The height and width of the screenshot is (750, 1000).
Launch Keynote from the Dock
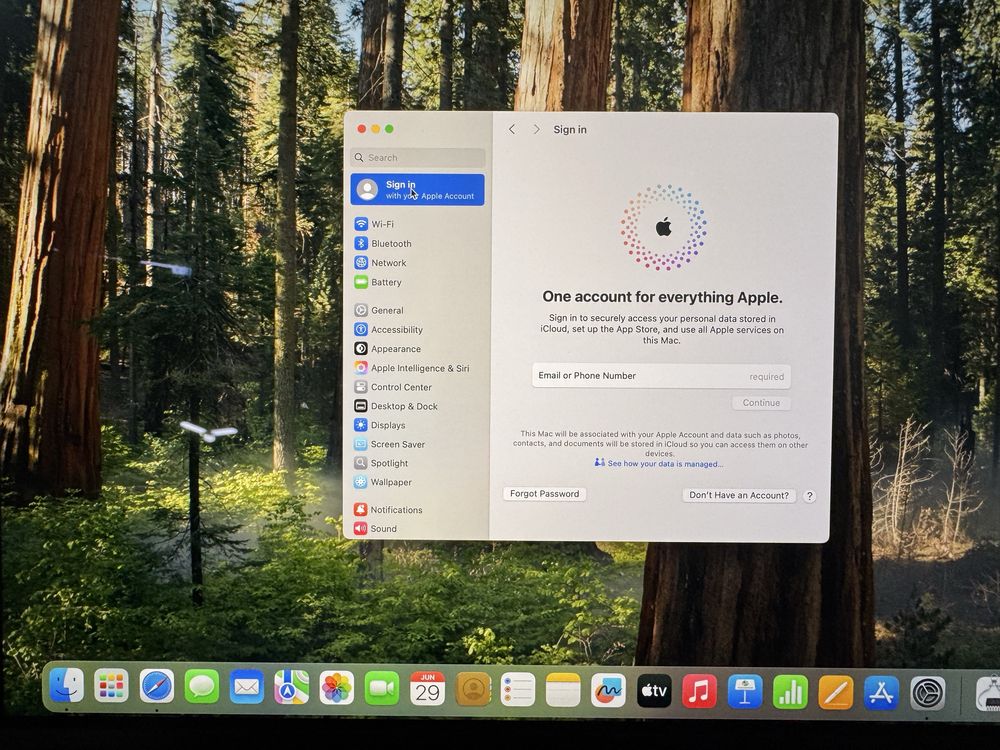(x=745, y=691)
